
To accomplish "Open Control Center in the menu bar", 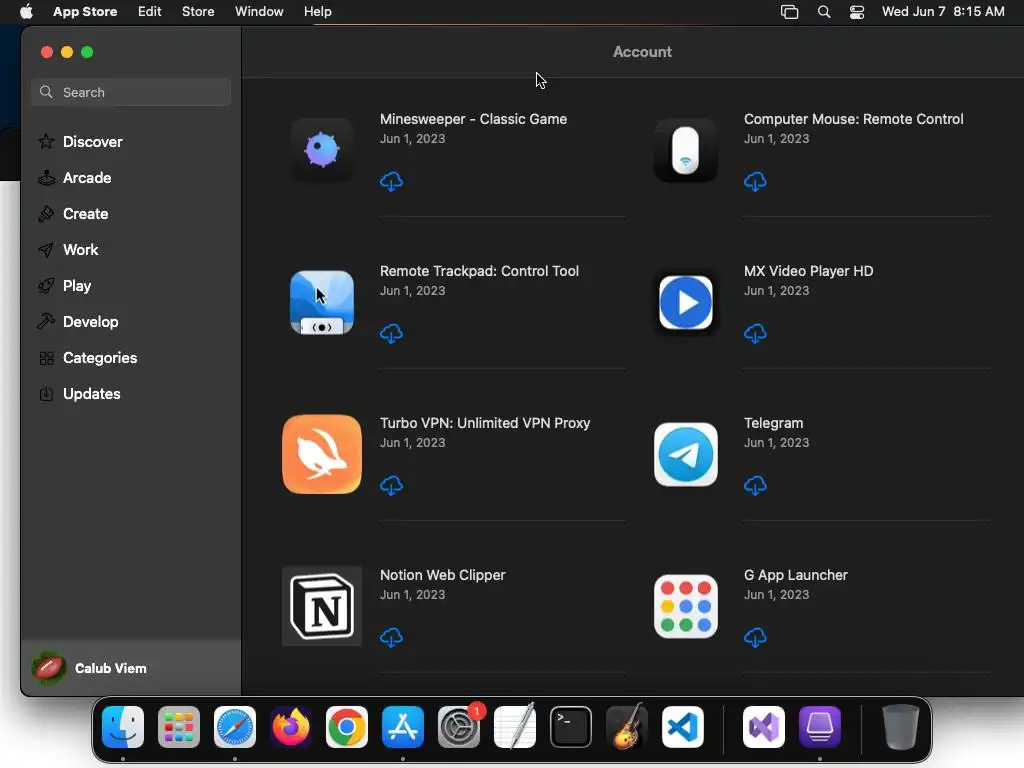I will click(x=857, y=12).
